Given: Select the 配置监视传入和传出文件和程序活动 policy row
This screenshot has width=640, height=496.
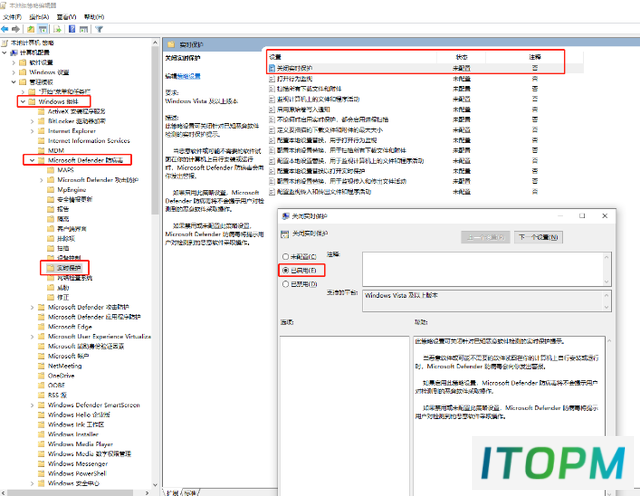Looking at the screenshot, I should tap(424, 191).
